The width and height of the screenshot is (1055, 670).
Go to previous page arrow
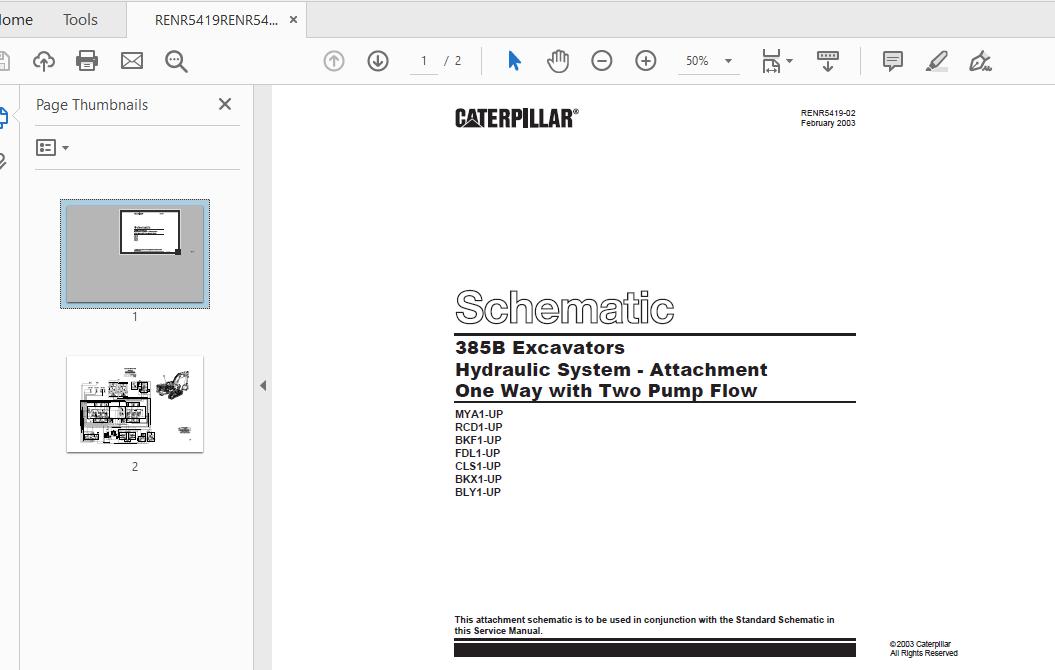[x=334, y=61]
